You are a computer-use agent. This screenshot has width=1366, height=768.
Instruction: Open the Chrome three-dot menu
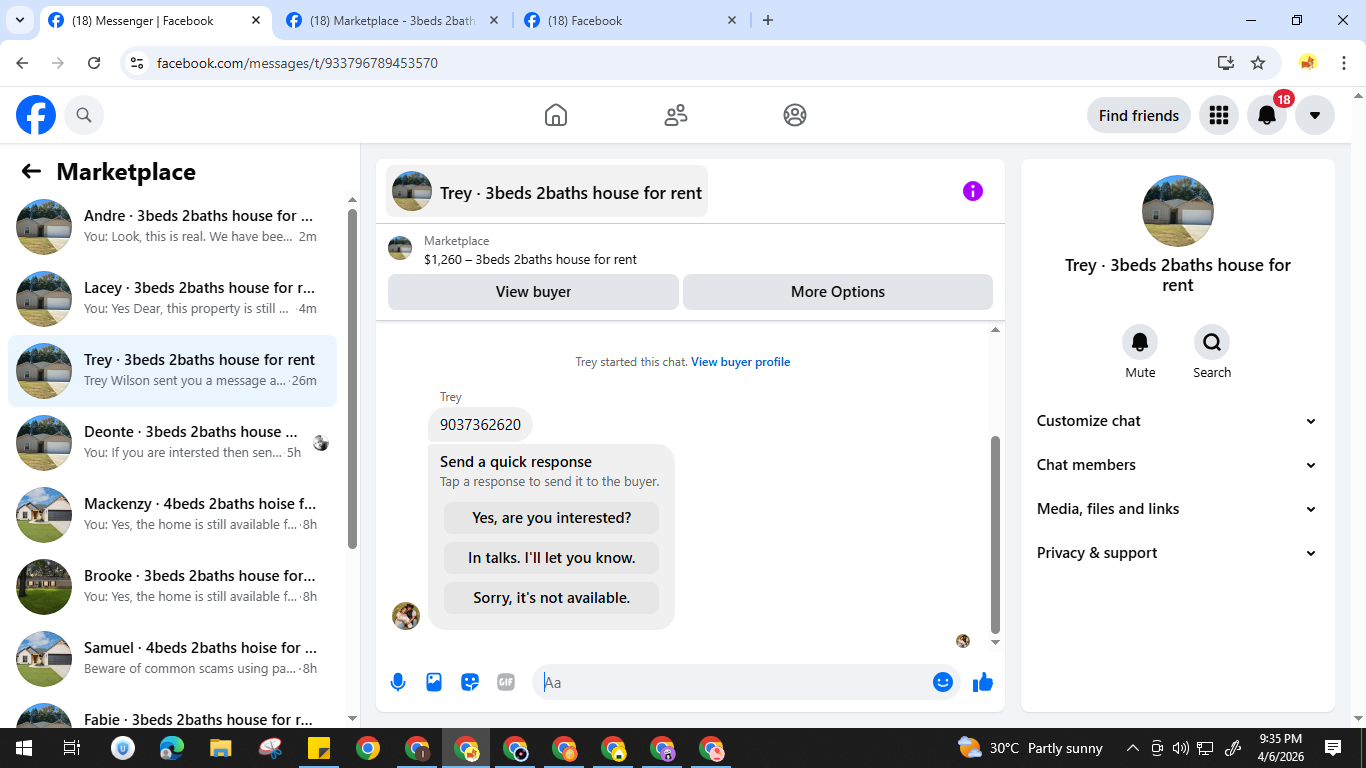point(1344,63)
